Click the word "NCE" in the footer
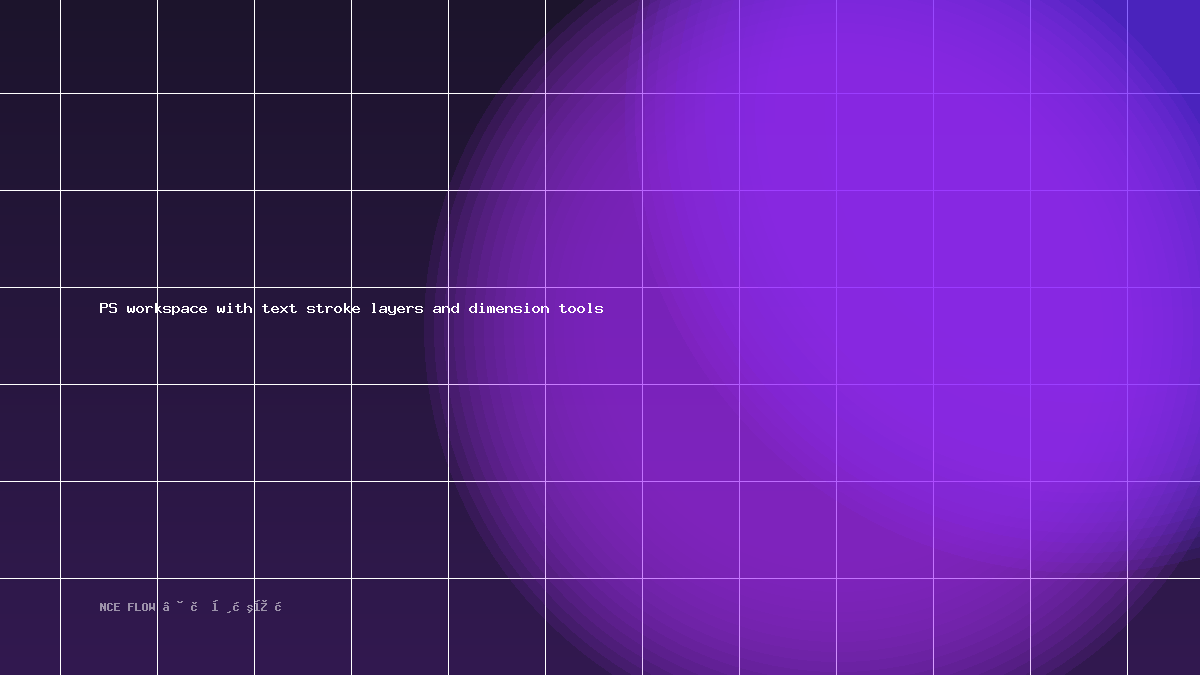Image resolution: width=1200 pixels, height=675 pixels. (109, 607)
